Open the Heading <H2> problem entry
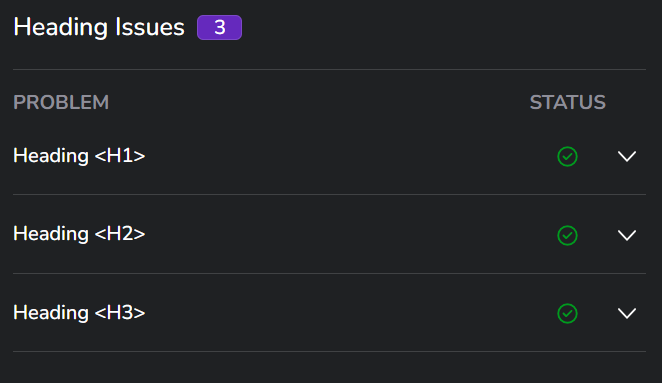 coord(79,234)
